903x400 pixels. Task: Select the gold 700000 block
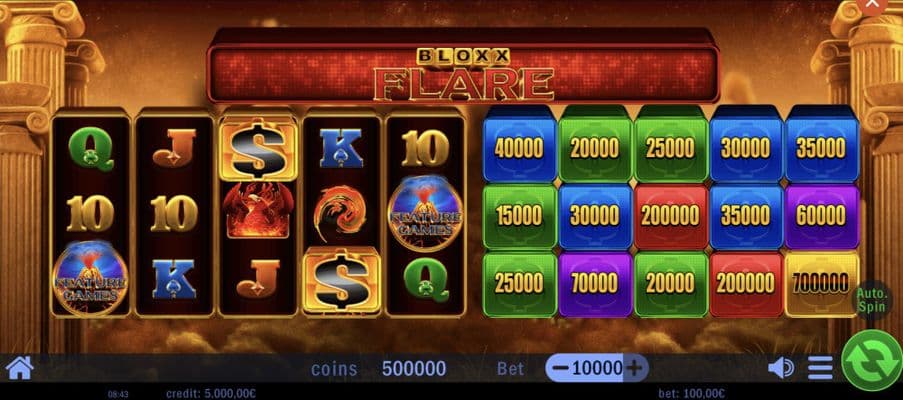821,284
